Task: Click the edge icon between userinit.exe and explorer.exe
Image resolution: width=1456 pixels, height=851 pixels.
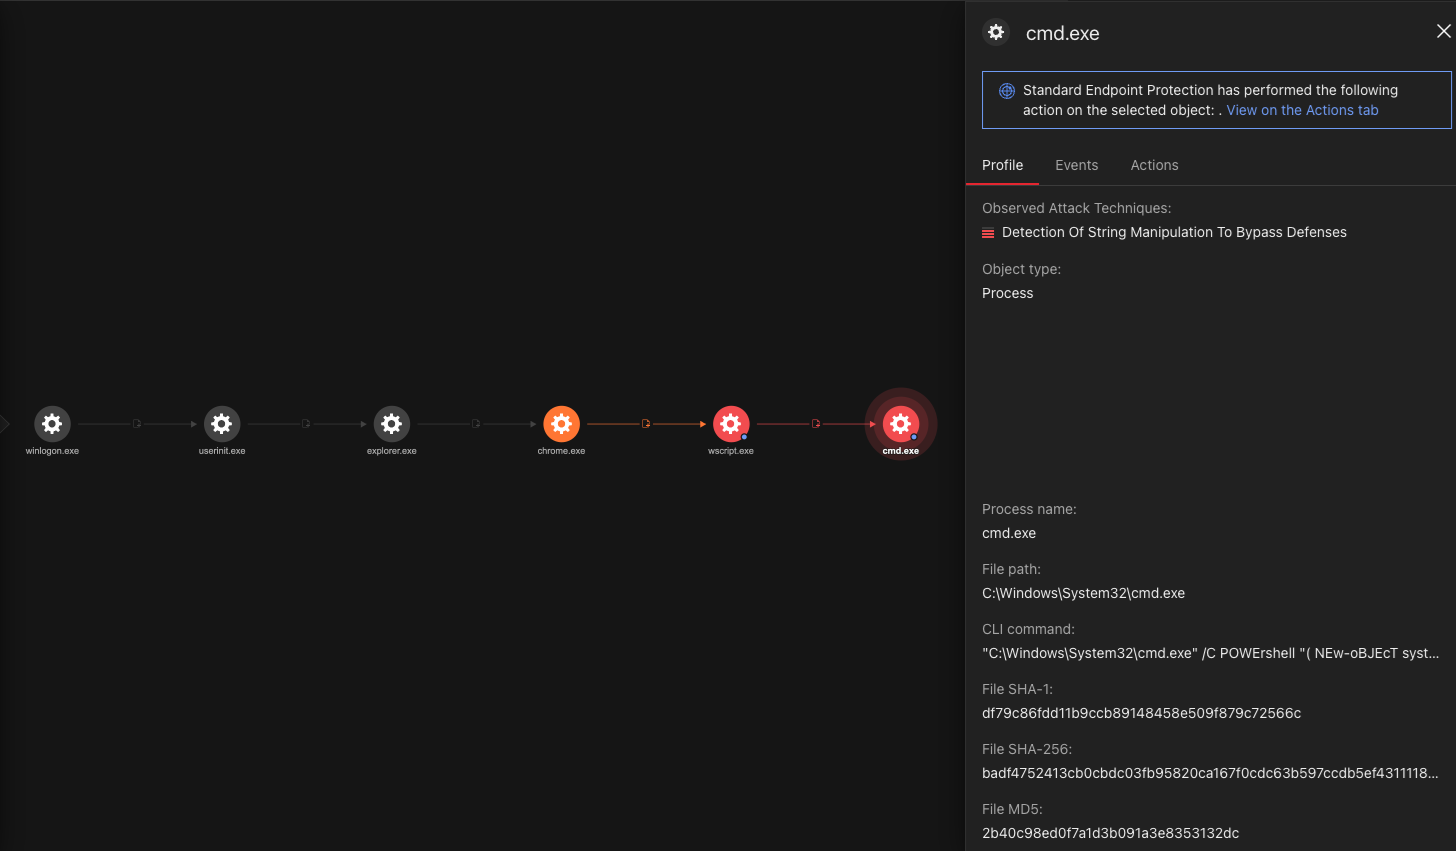Action: click(x=306, y=424)
